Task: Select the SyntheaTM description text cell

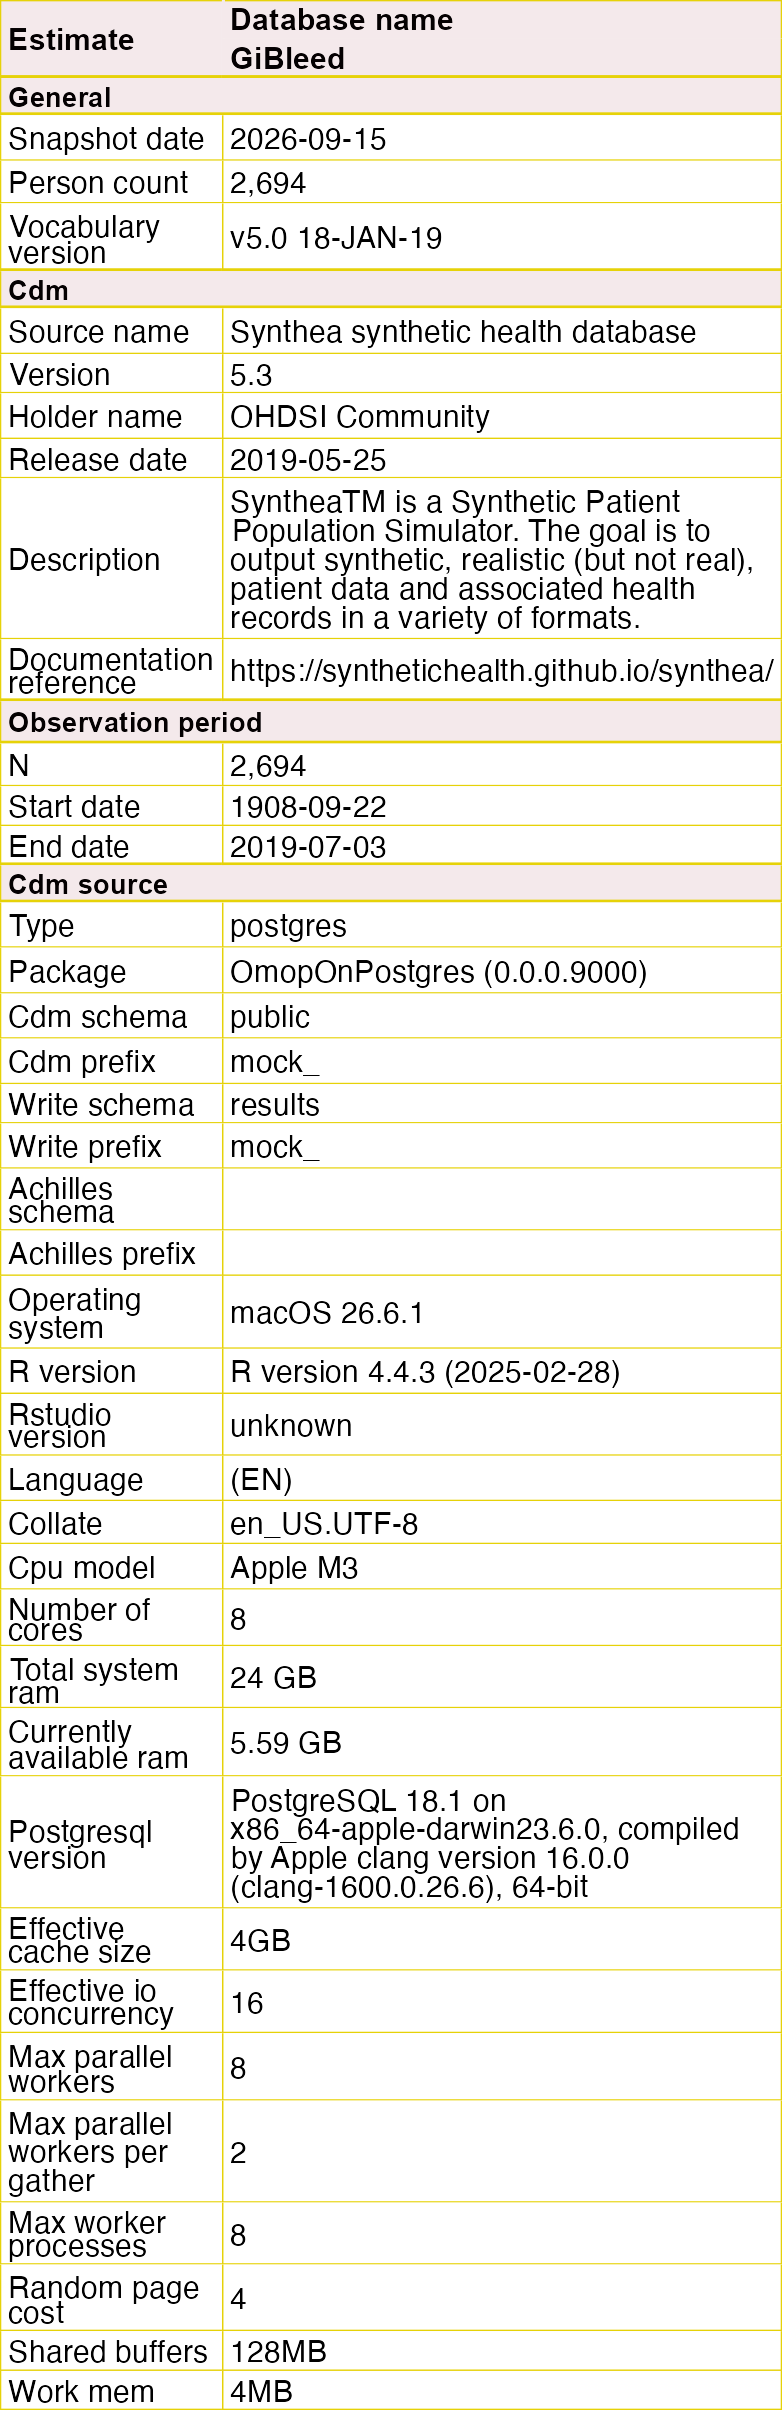Action: [x=502, y=559]
